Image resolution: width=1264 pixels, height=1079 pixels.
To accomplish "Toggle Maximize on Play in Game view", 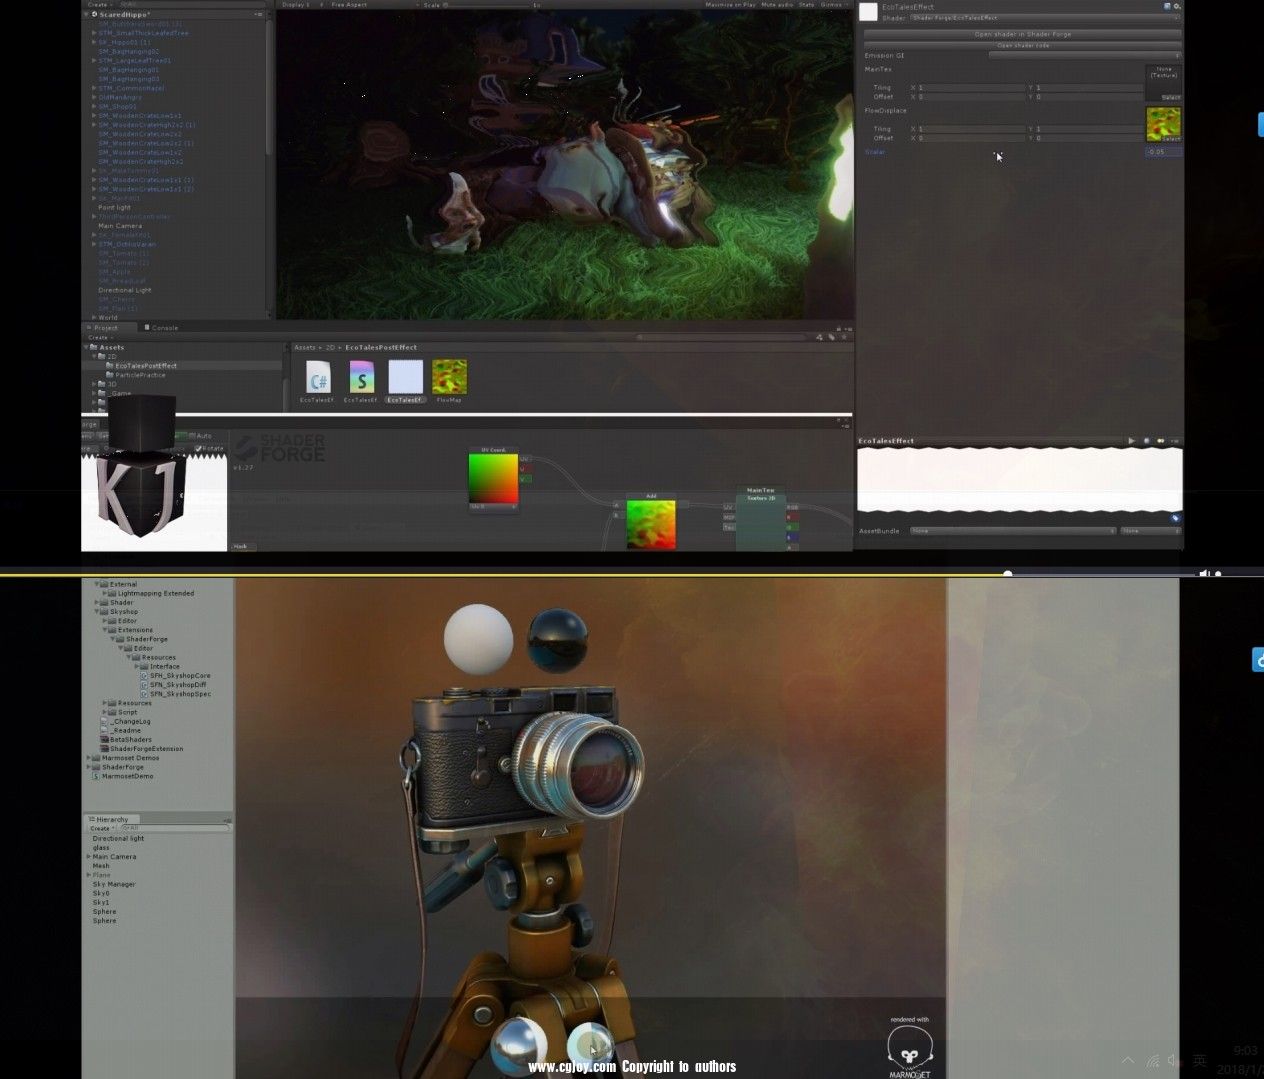I will 730,5.
